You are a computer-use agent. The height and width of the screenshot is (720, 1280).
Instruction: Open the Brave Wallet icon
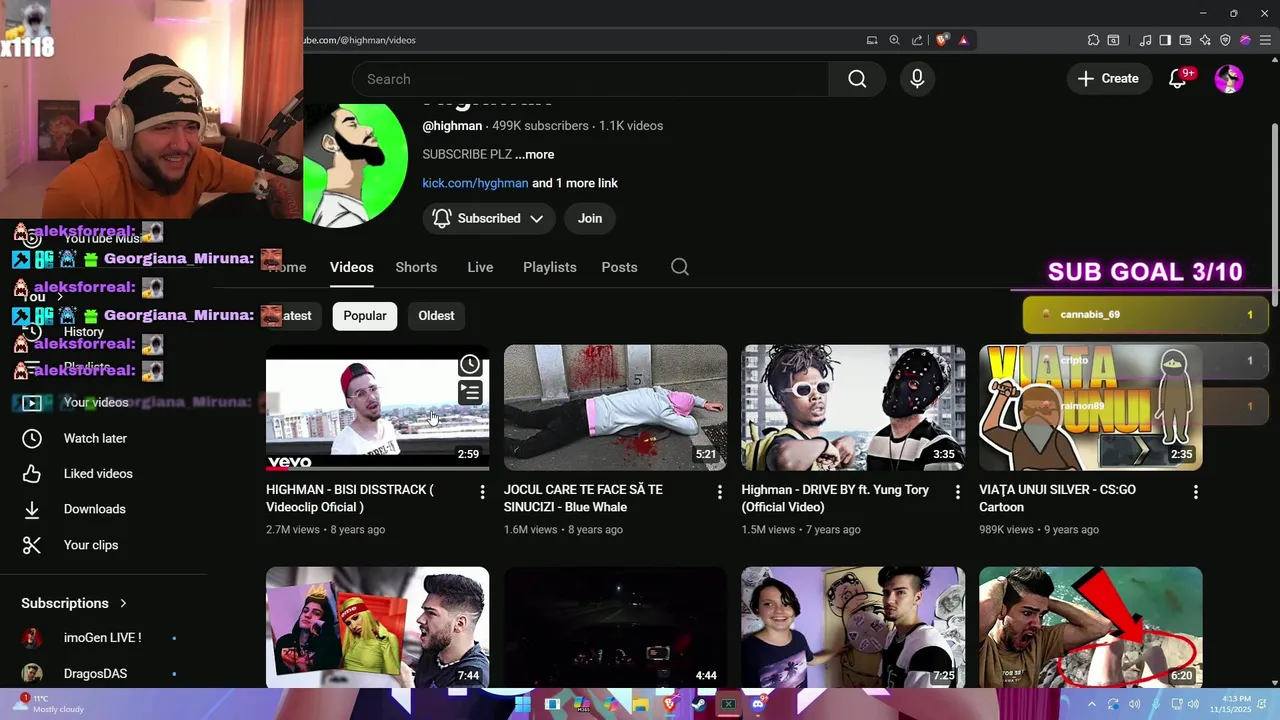click(x=1185, y=40)
